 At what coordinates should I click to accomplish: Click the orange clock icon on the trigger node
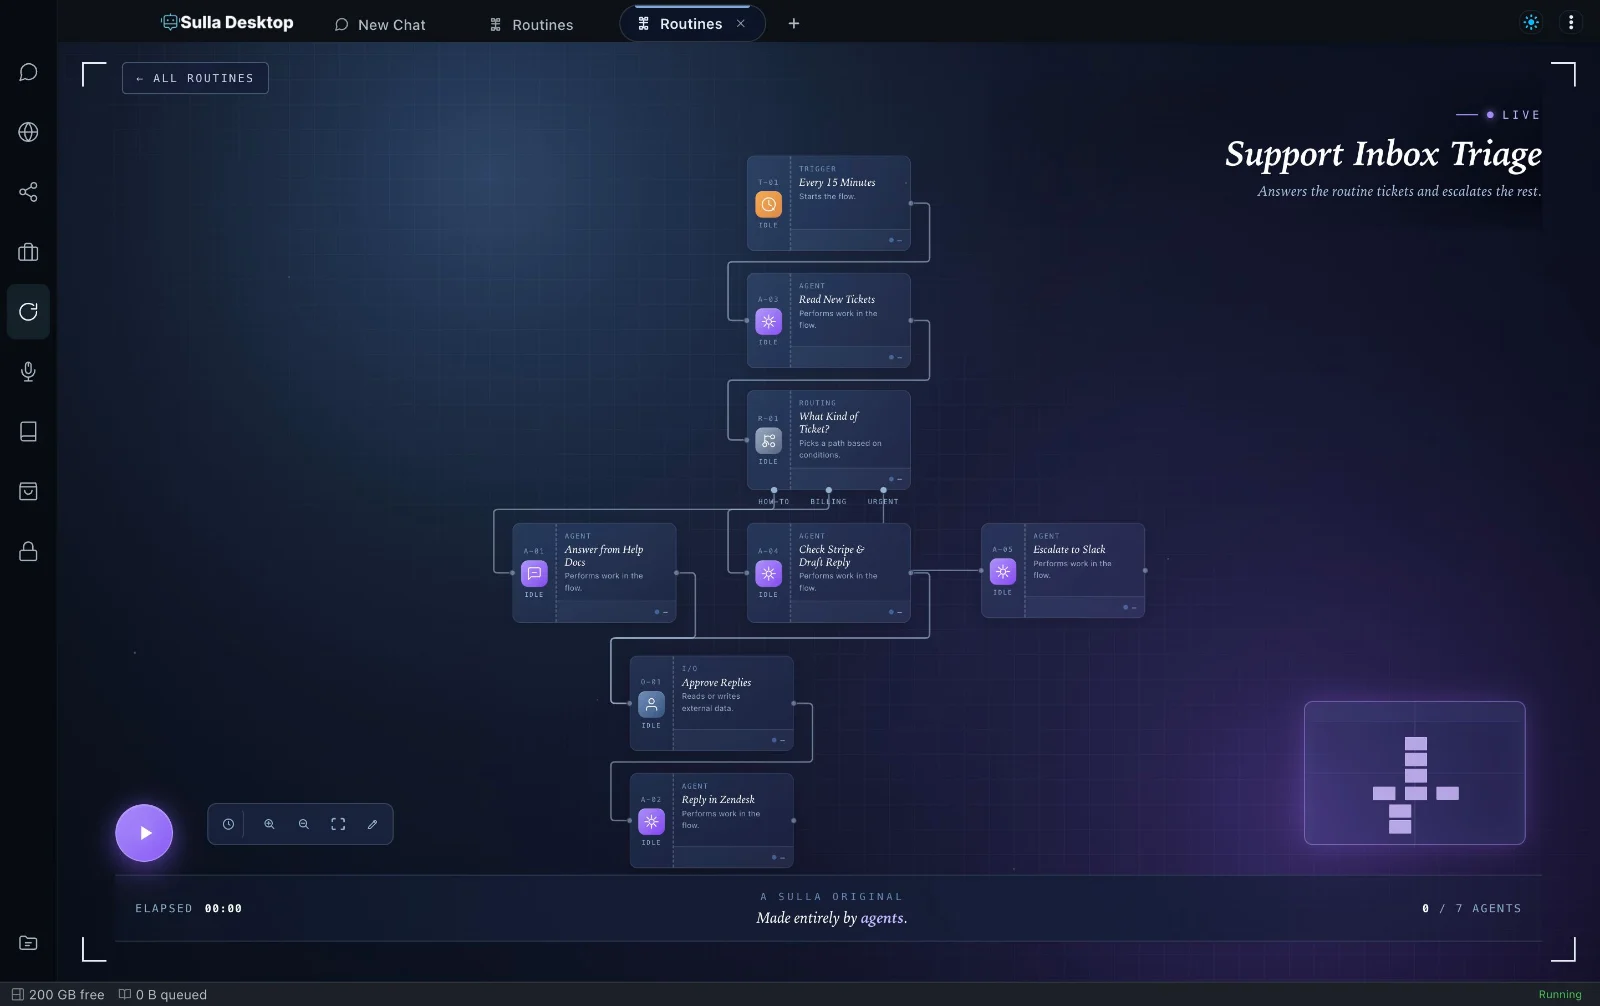[768, 204]
